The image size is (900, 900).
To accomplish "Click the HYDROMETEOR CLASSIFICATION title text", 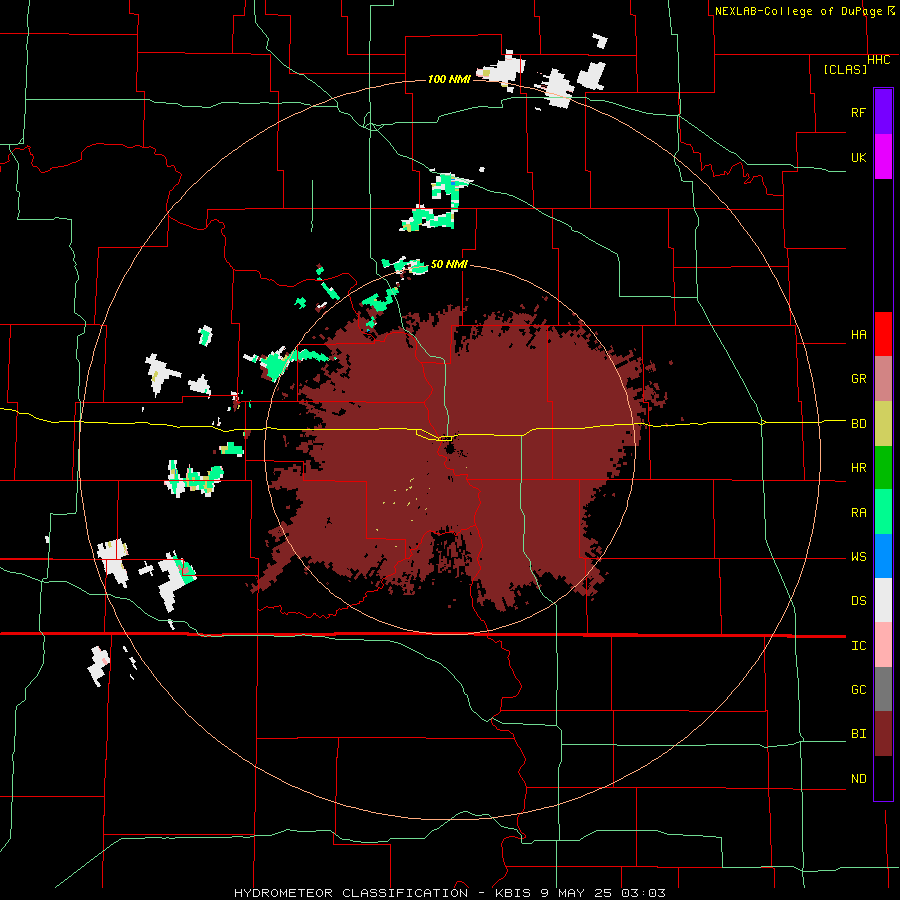I will (x=351, y=893).
